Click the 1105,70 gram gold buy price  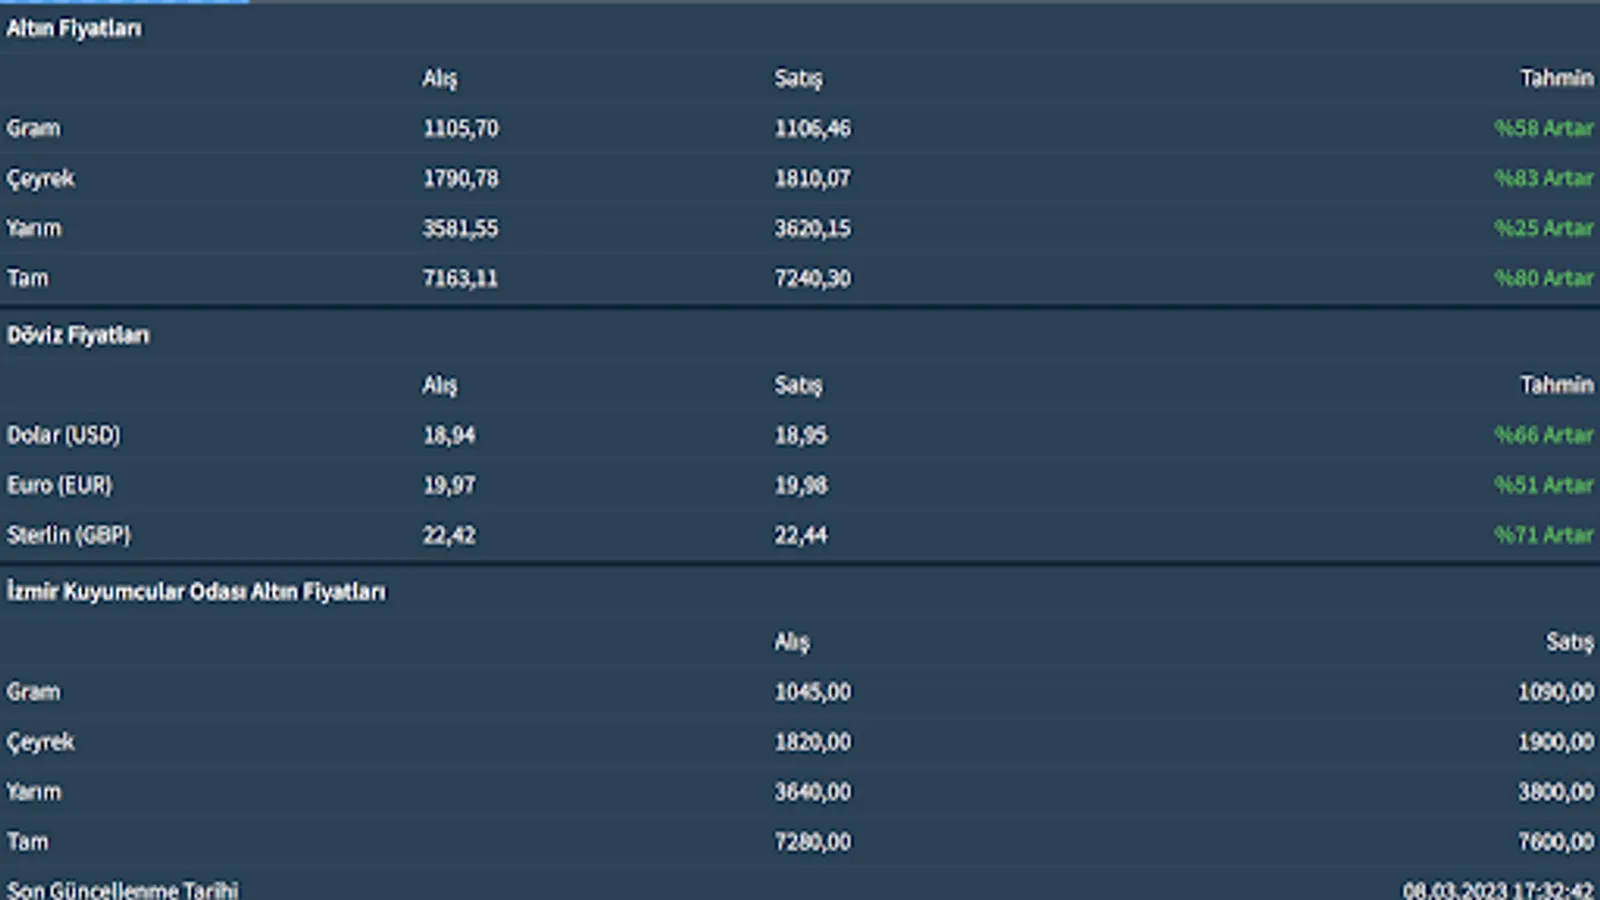click(x=460, y=128)
